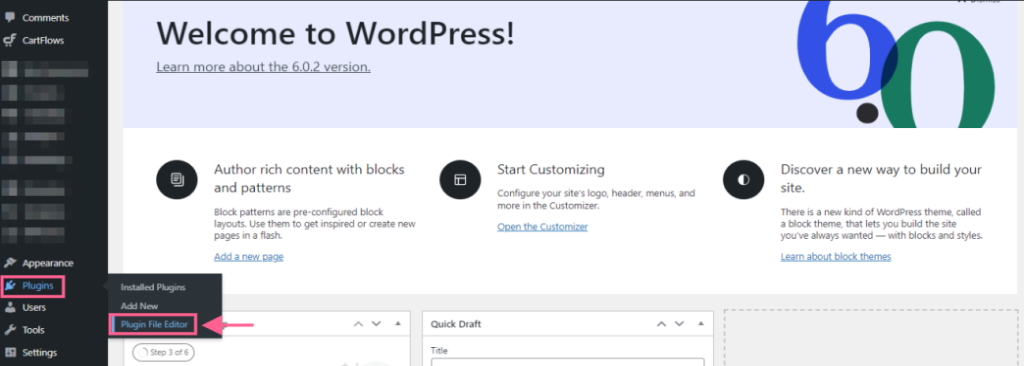Click 'Add a new page' link
Viewport: 1024px width, 366px height.
(x=249, y=257)
